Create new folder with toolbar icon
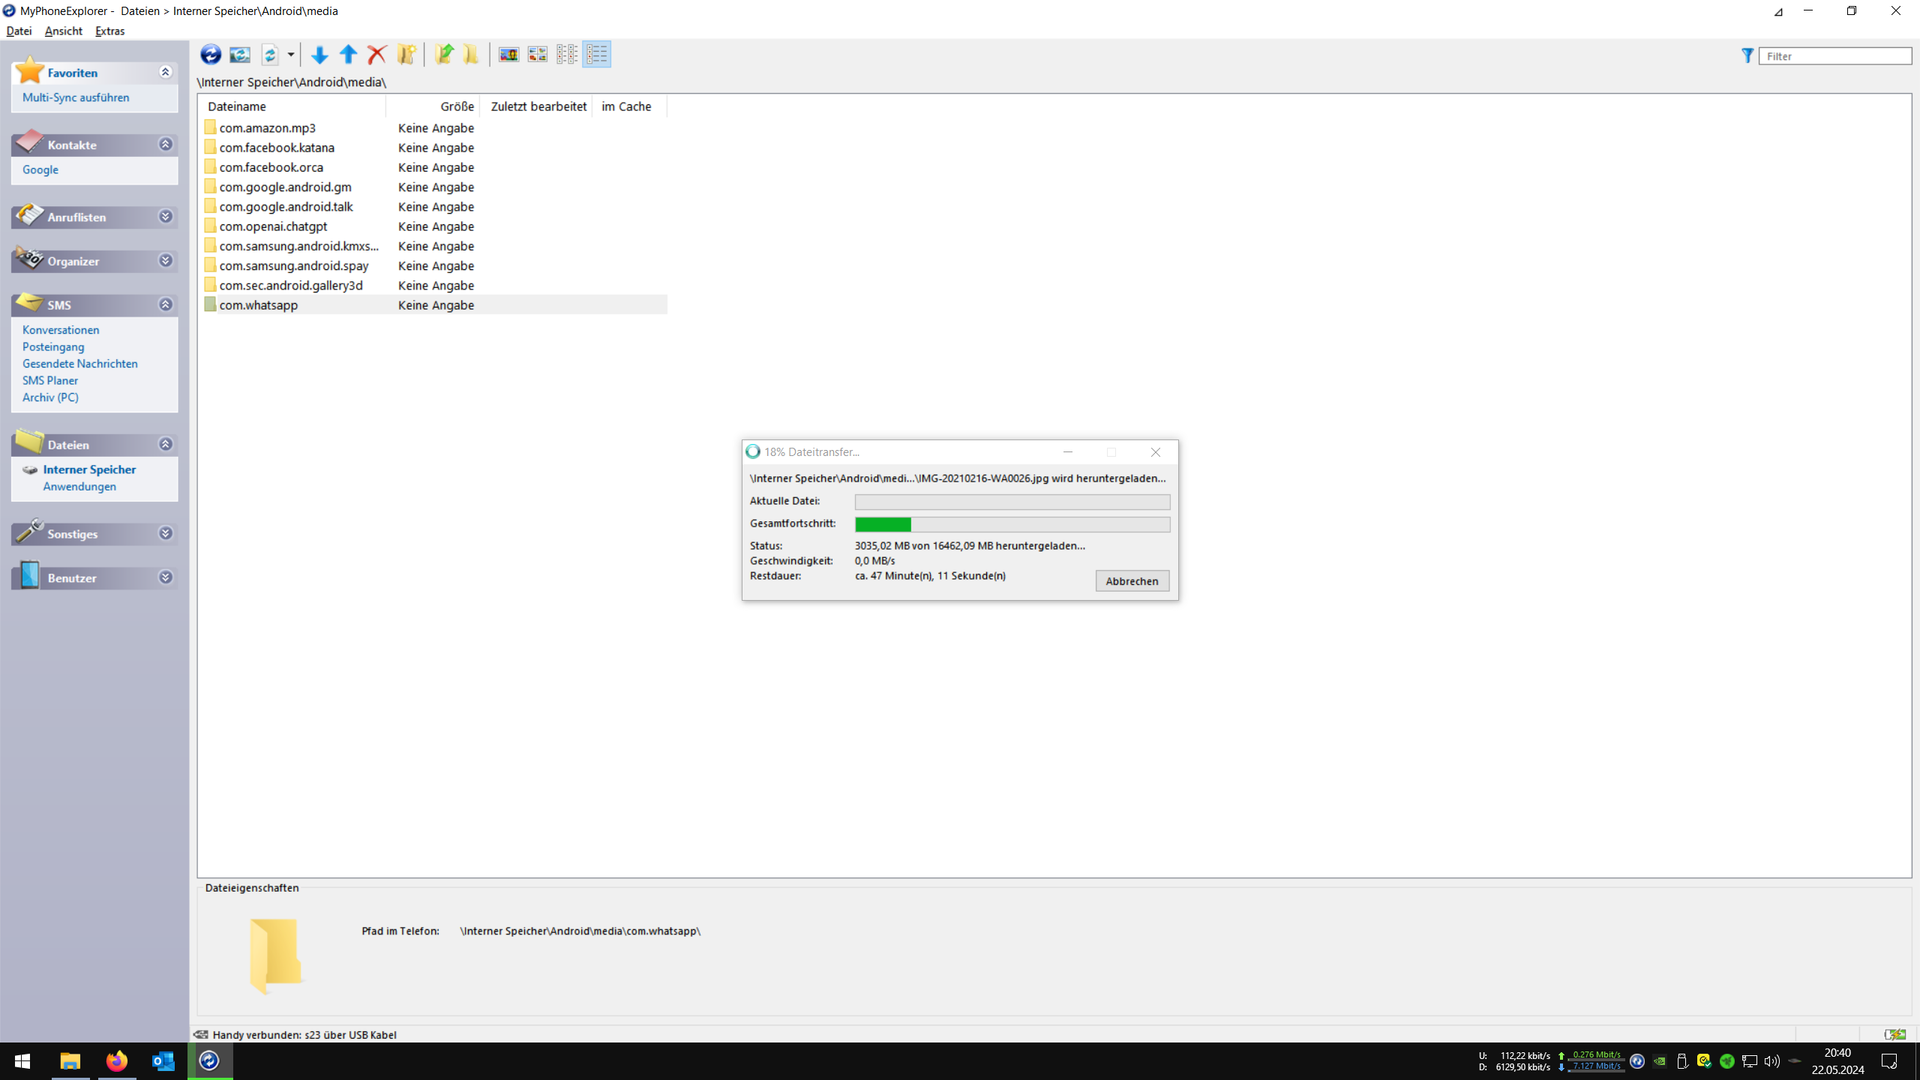Screen dimensions: 1920x1080 [x=406, y=55]
